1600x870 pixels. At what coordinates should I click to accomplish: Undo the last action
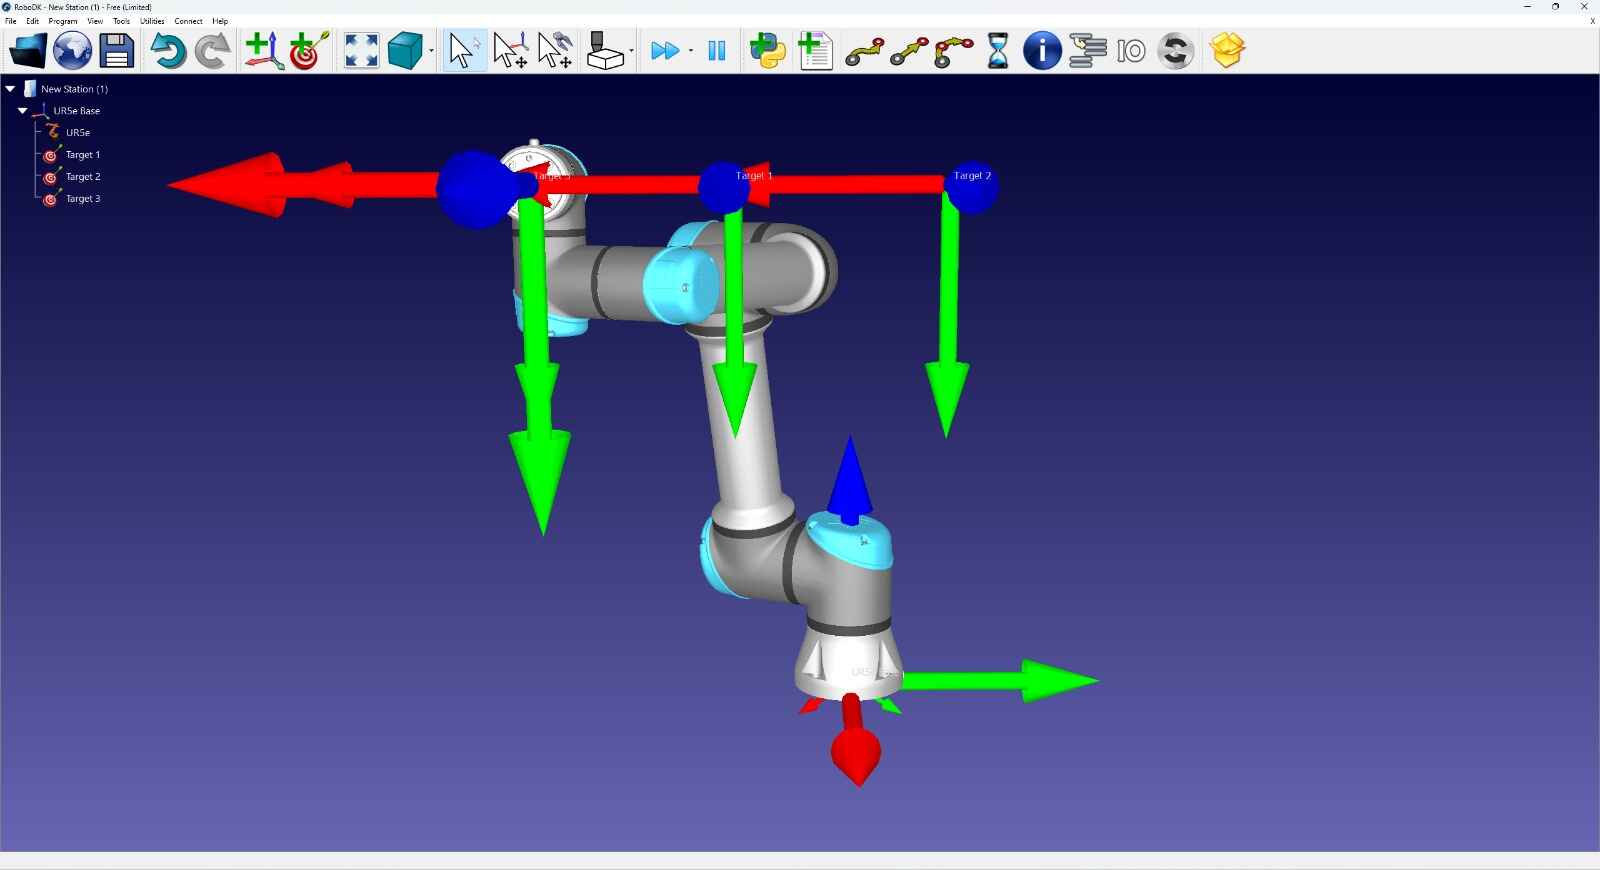pos(168,51)
